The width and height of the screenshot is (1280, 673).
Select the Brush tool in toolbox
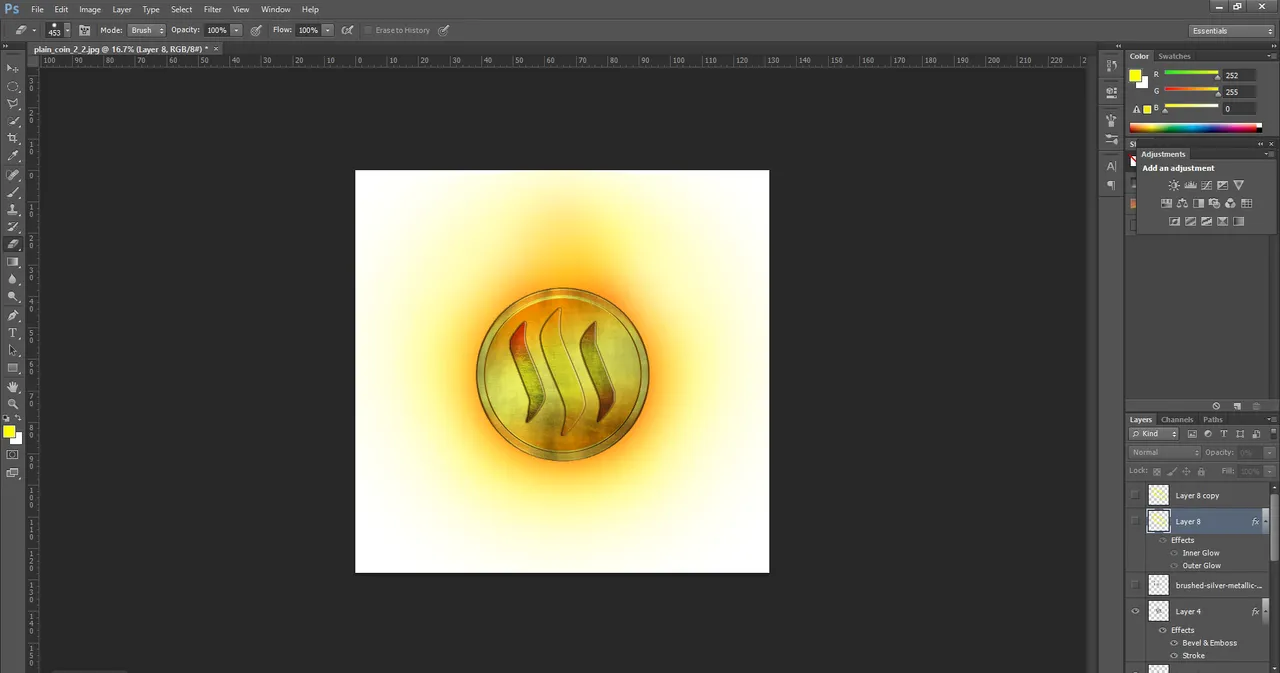[x=13, y=192]
